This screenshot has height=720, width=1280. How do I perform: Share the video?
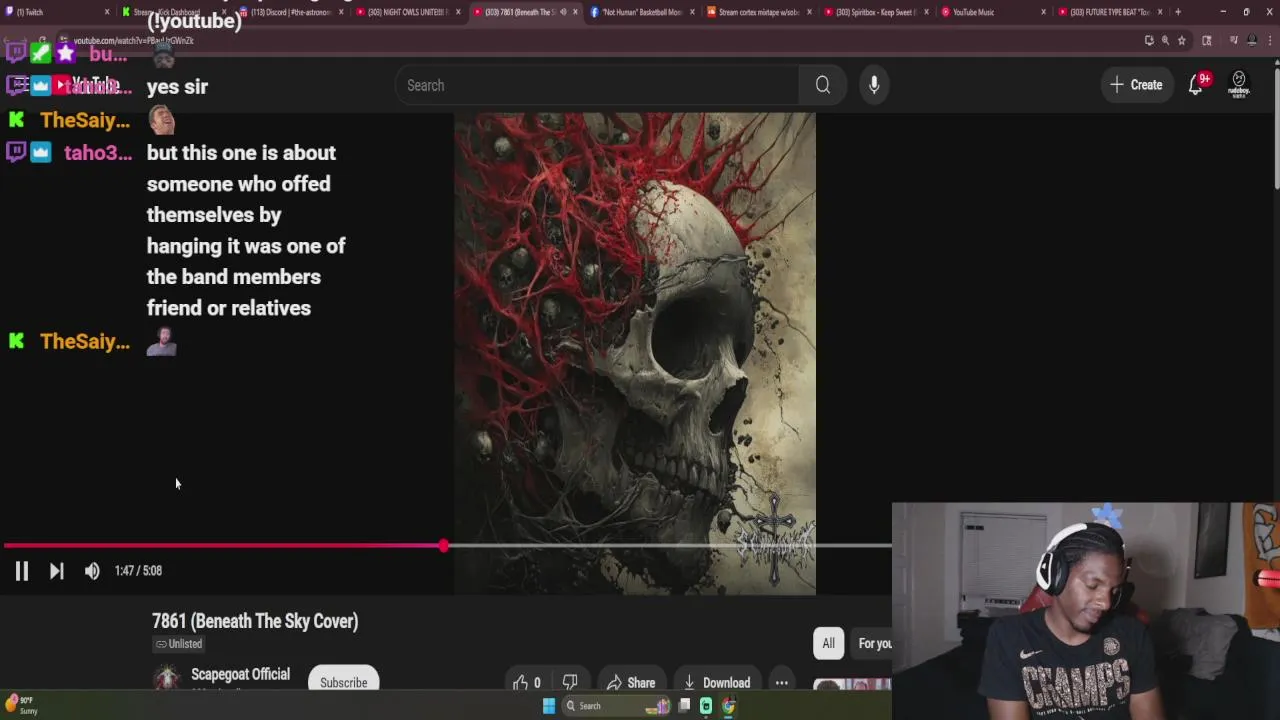click(x=631, y=683)
